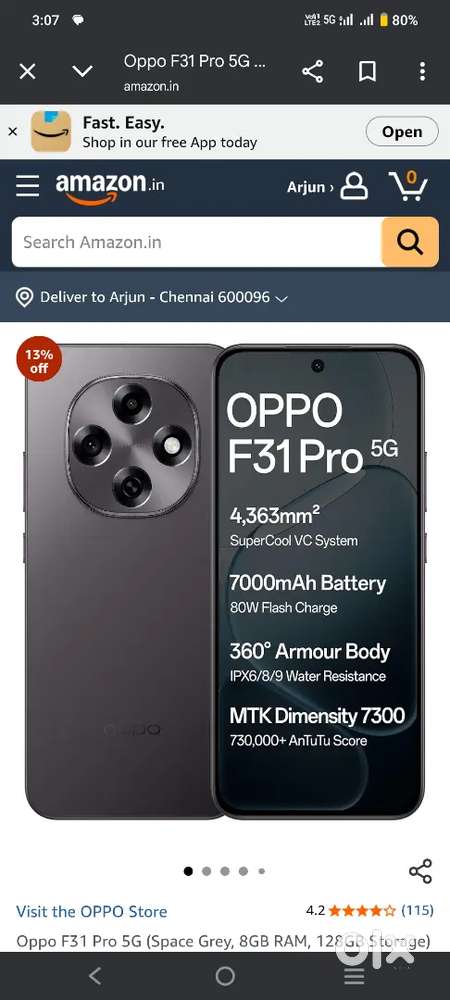Expand the tab down-arrow chevron

pyautogui.click(x=82, y=71)
